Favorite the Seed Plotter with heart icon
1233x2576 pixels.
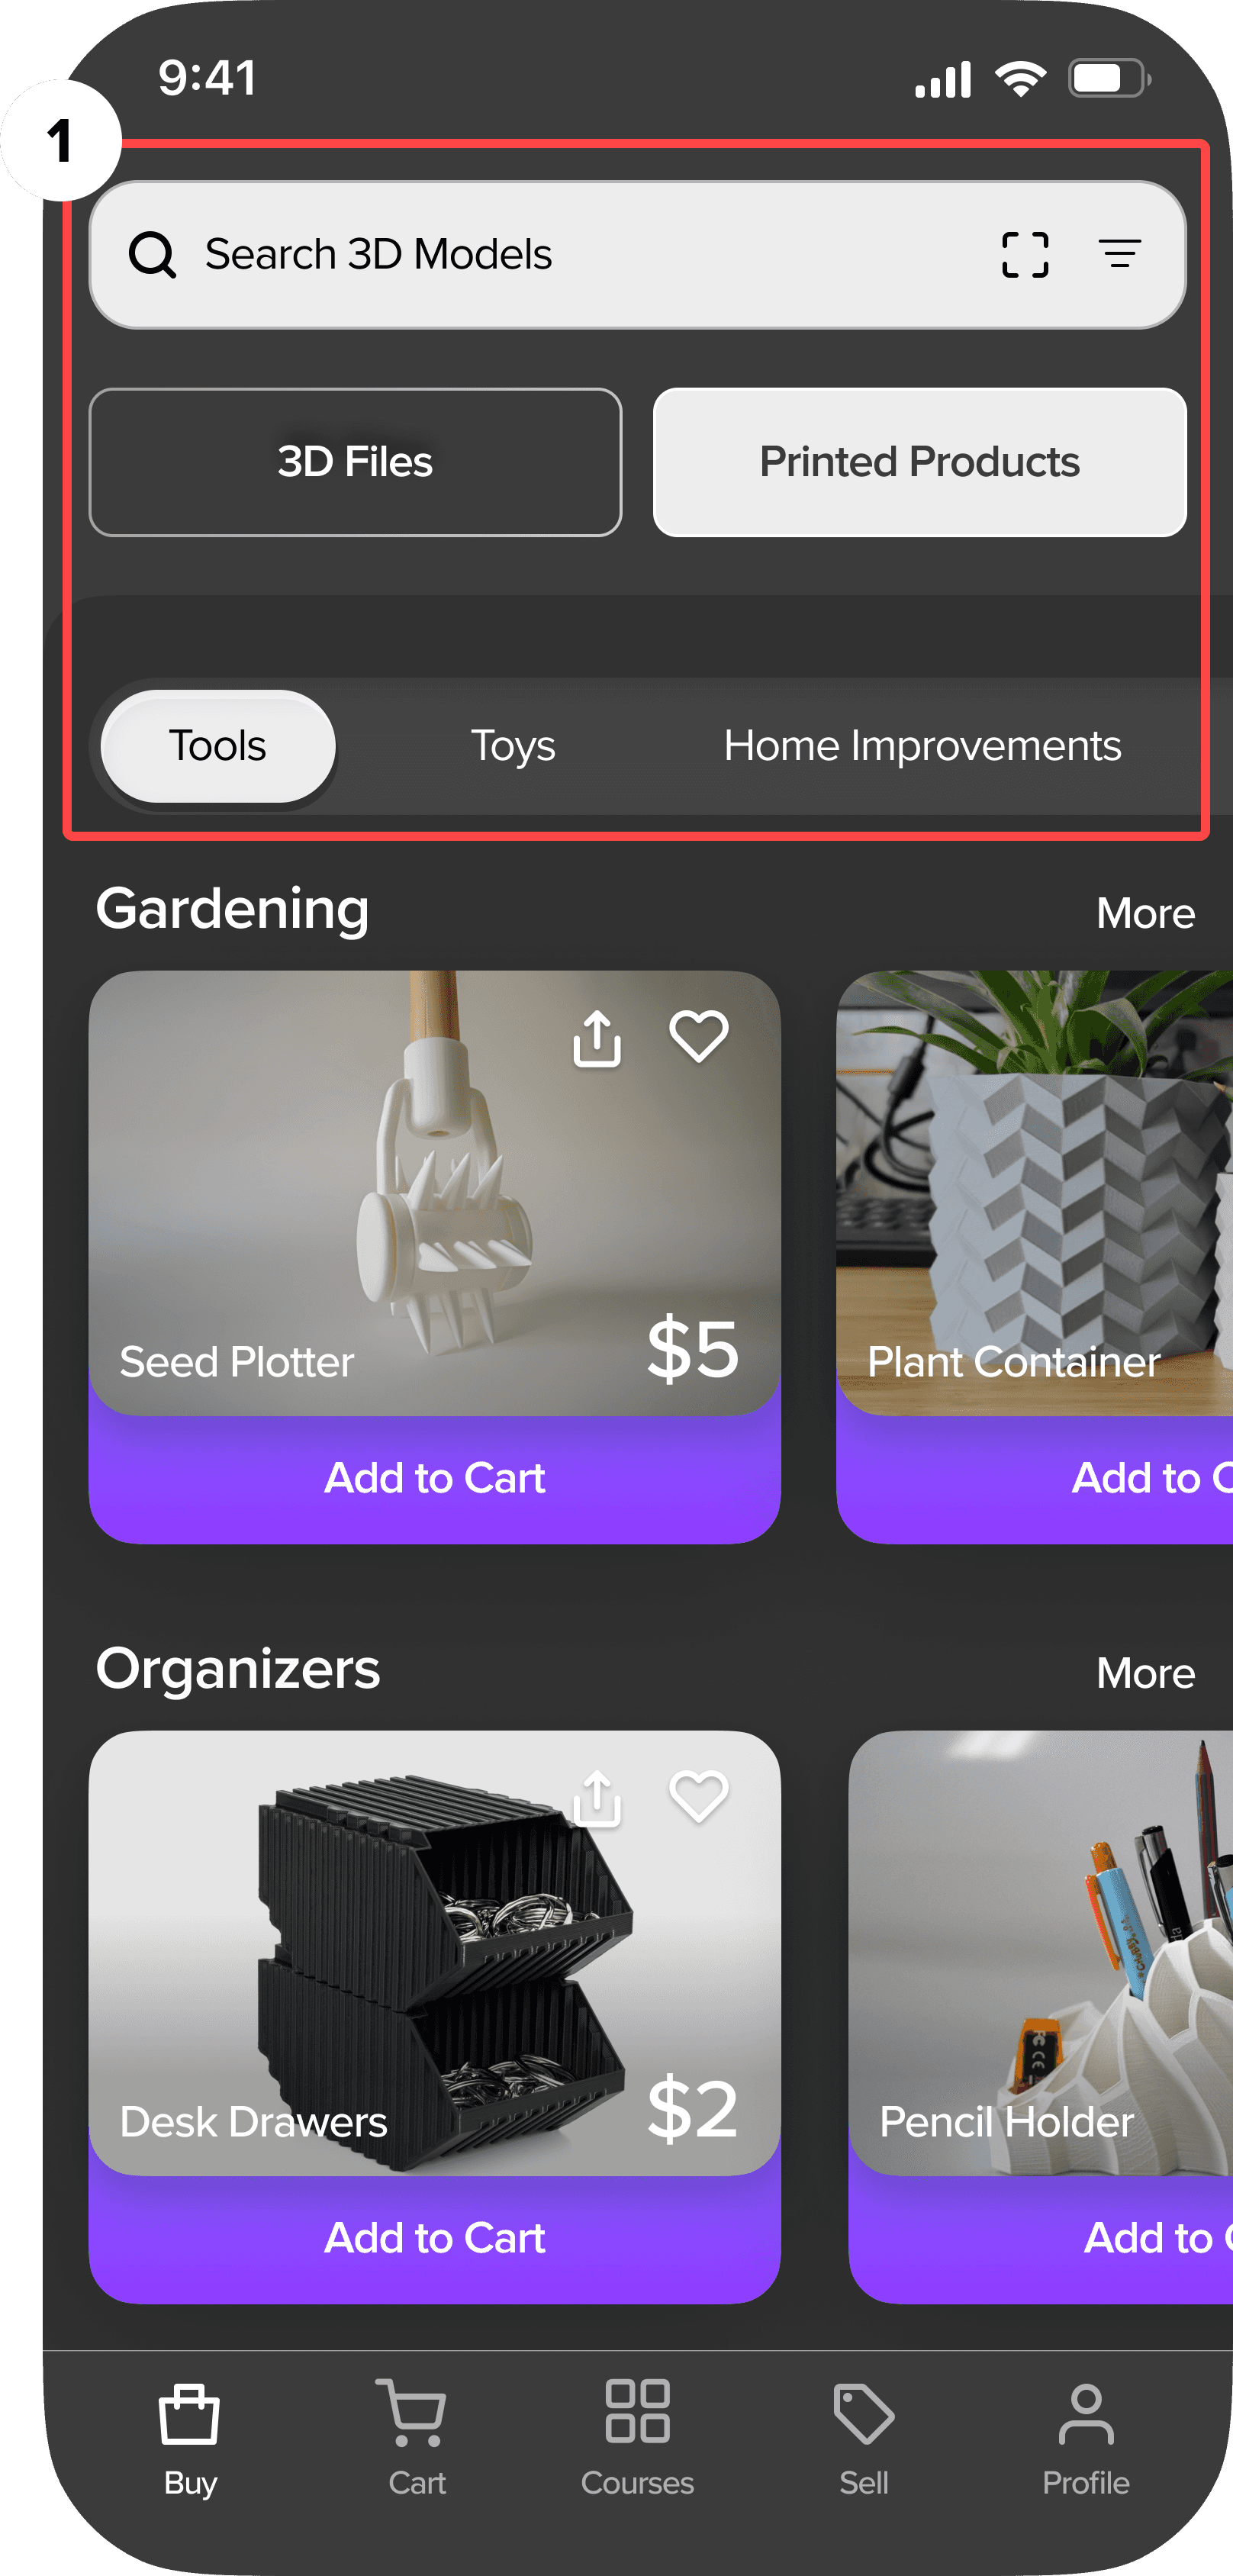click(x=698, y=1036)
